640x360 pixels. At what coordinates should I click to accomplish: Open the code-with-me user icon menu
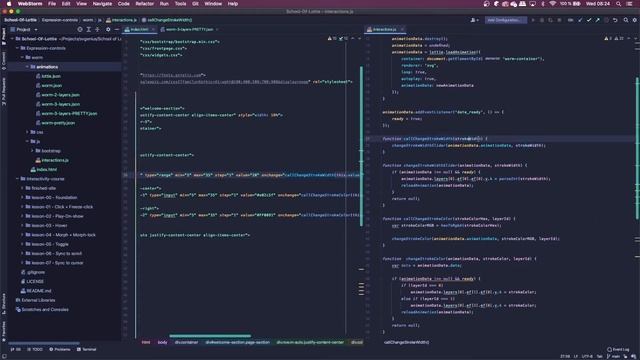click(474, 20)
